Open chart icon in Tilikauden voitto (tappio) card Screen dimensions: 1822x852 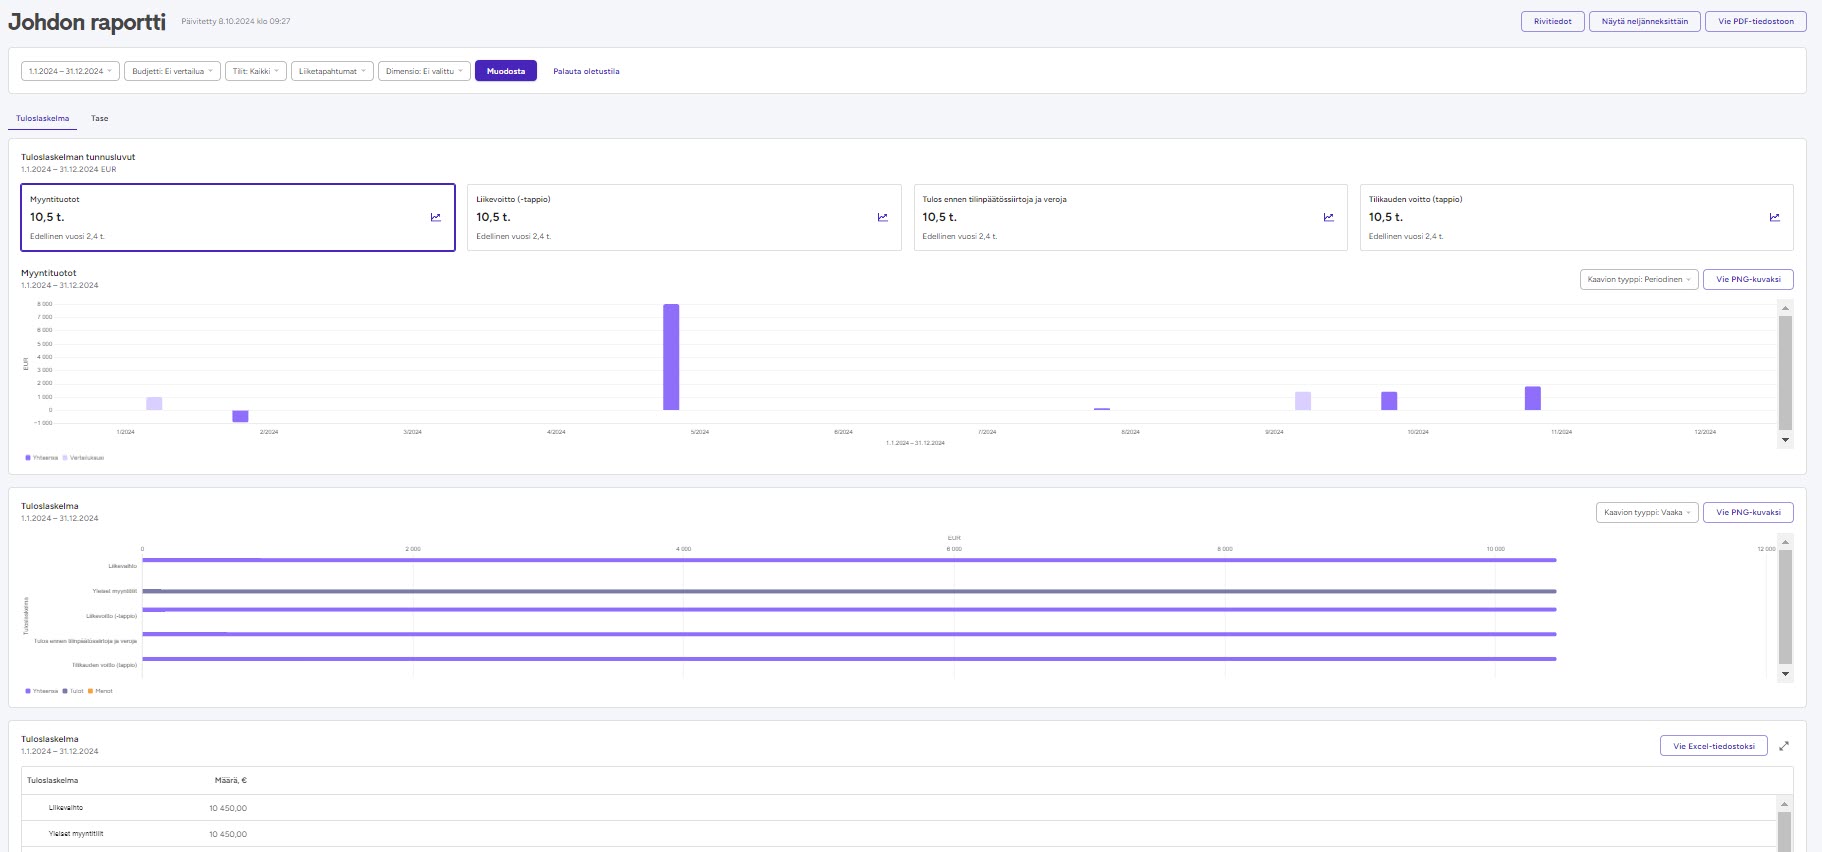[1775, 217]
